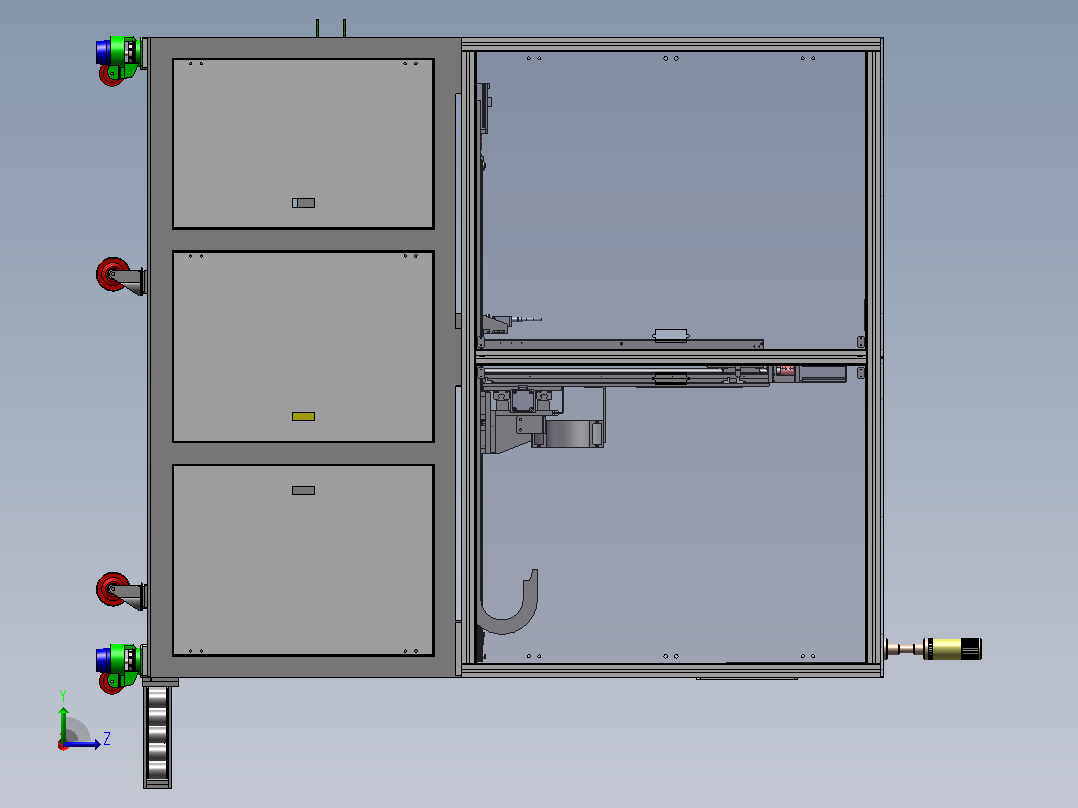Click the yellow label on the middle cabinet panel
Viewport: 1078px width, 808px height.
point(303,416)
